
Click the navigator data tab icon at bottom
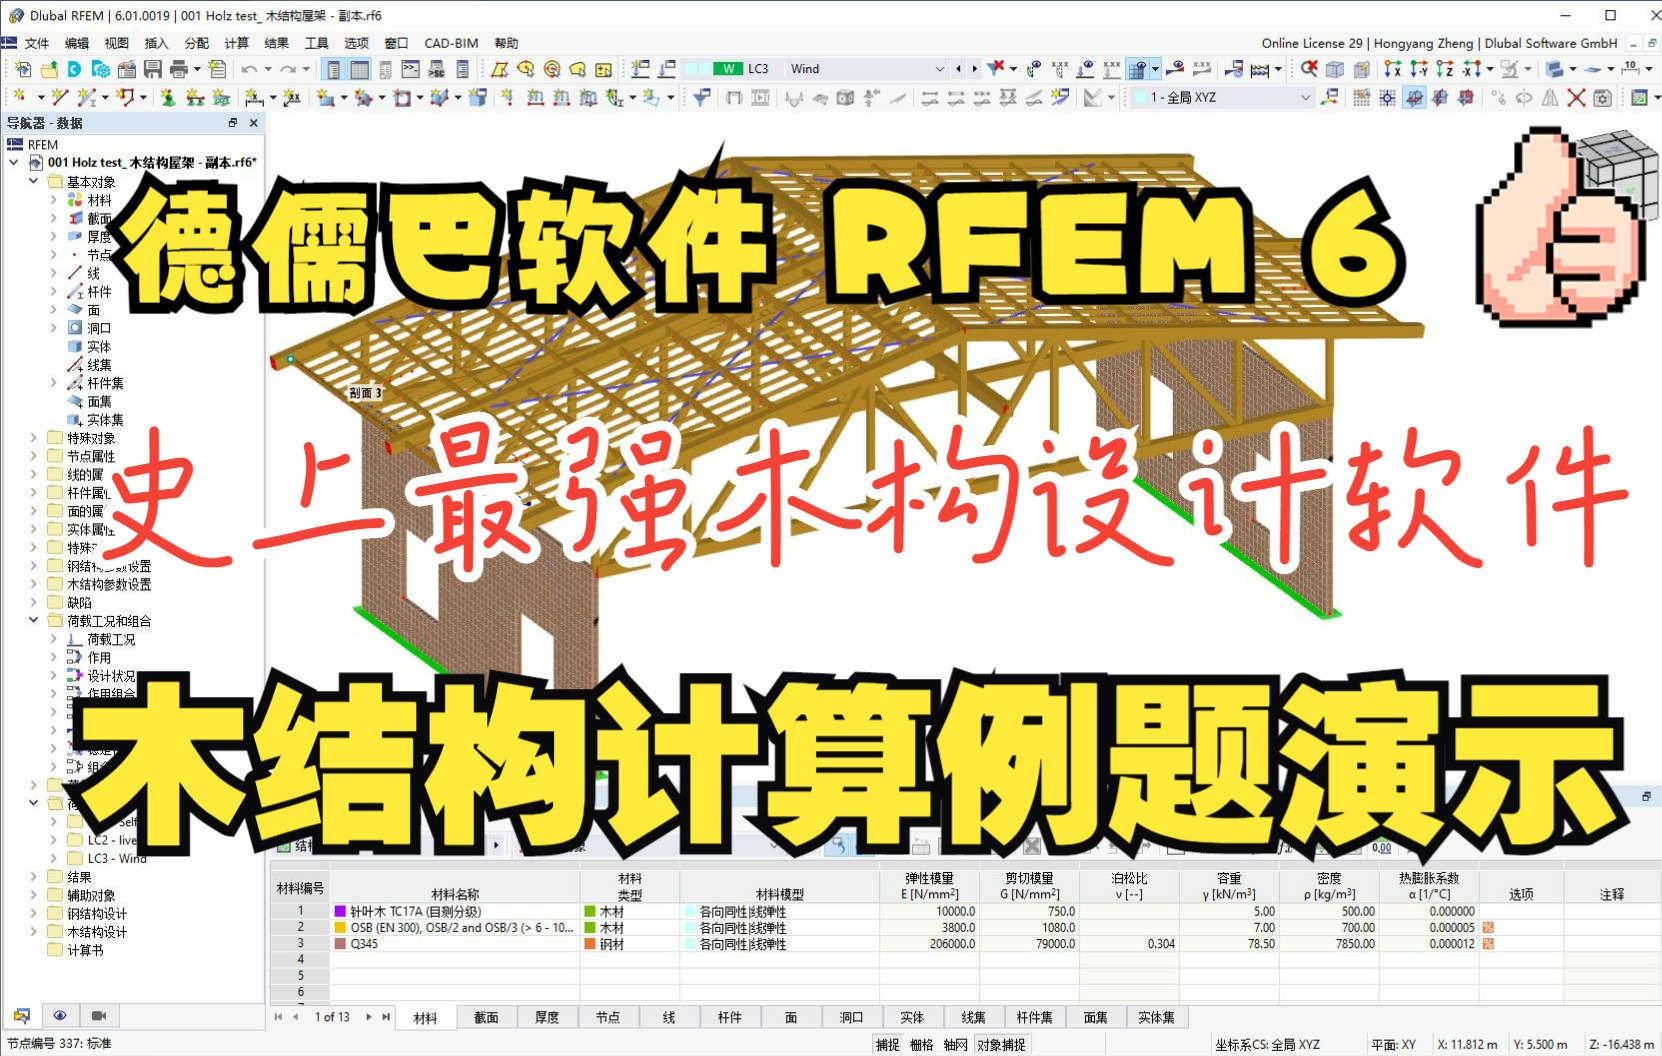tap(22, 1016)
